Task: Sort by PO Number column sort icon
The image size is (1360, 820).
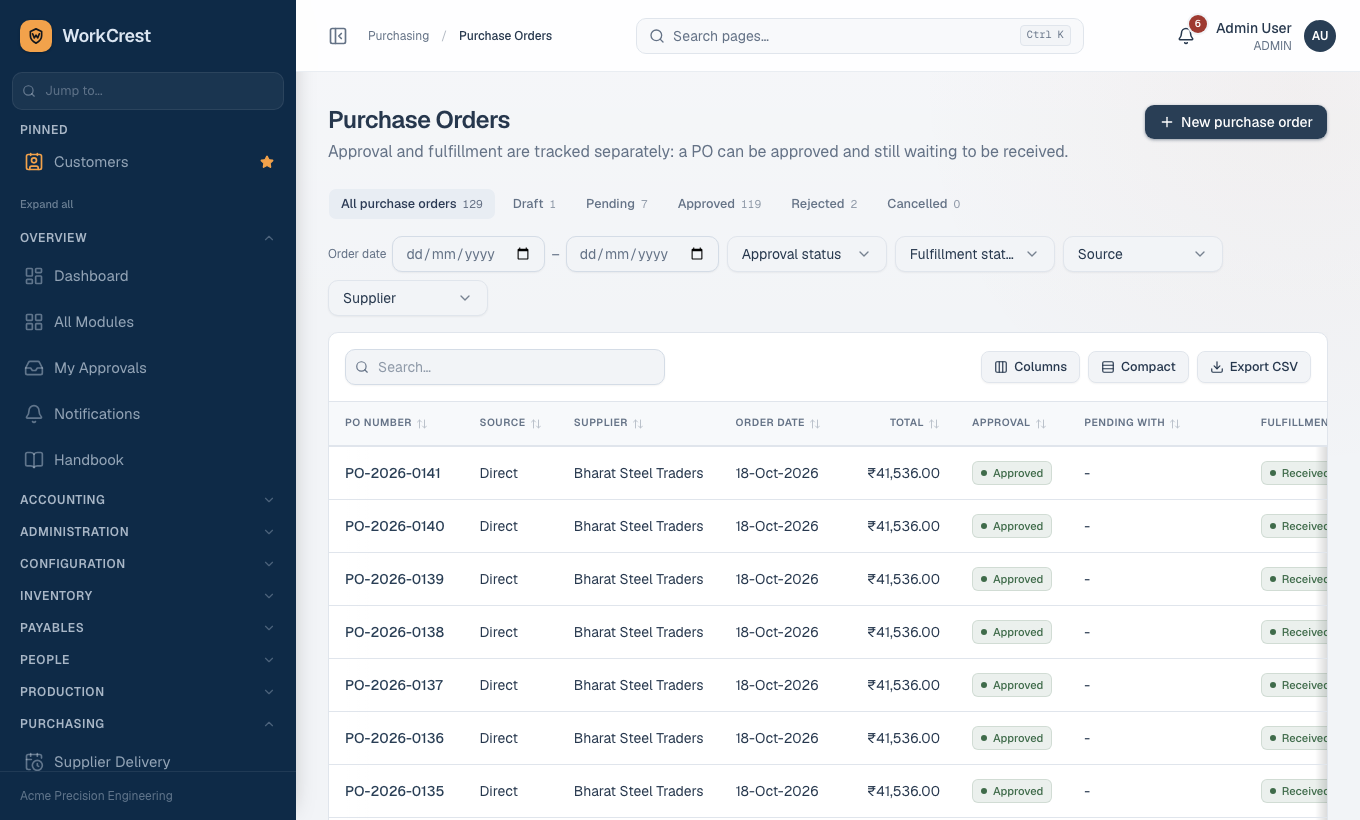Action: click(422, 423)
